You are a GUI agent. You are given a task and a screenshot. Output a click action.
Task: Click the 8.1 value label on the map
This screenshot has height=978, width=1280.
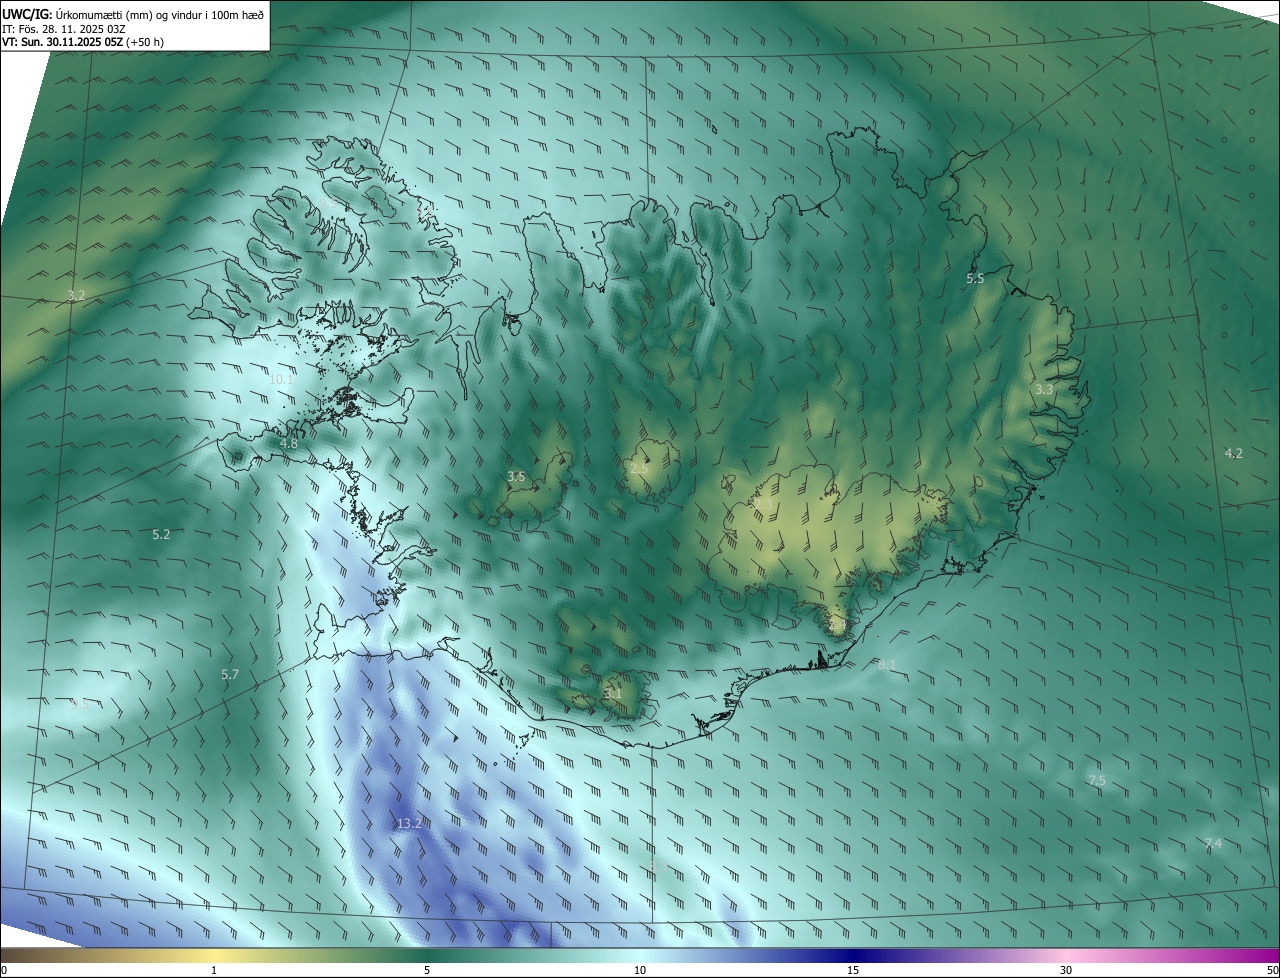pos(887,665)
